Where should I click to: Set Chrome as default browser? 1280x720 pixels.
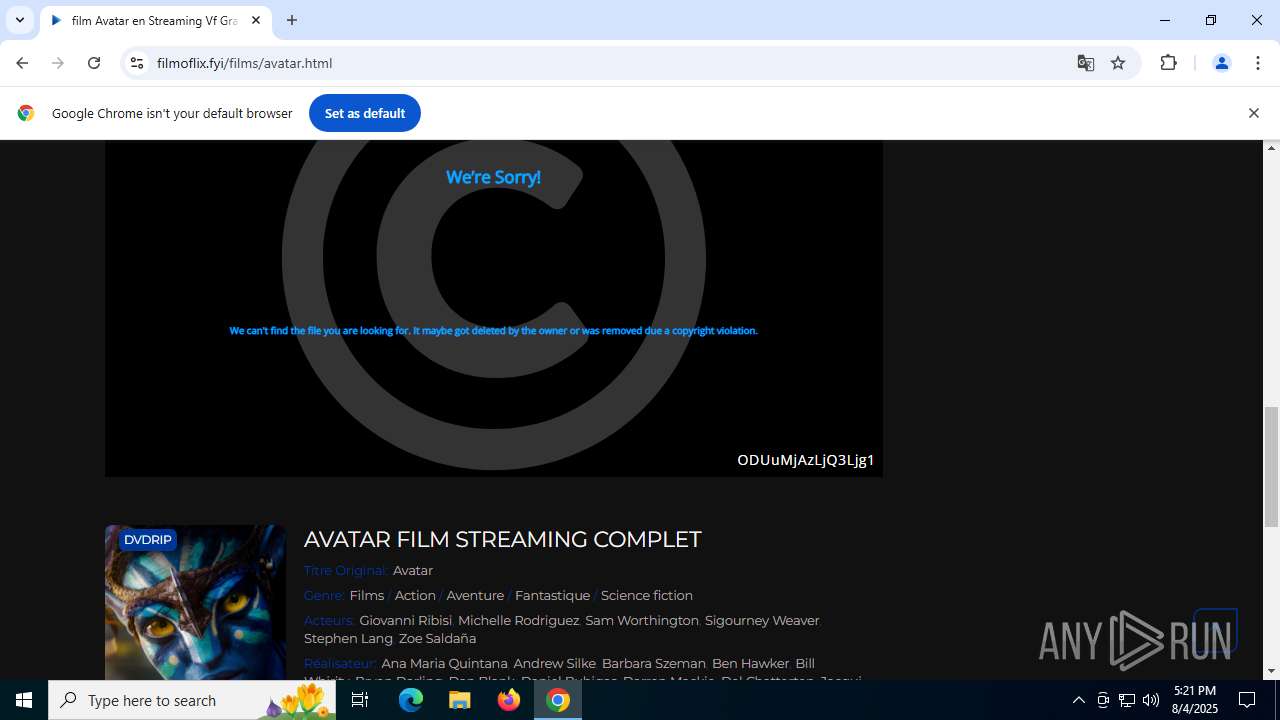[365, 113]
